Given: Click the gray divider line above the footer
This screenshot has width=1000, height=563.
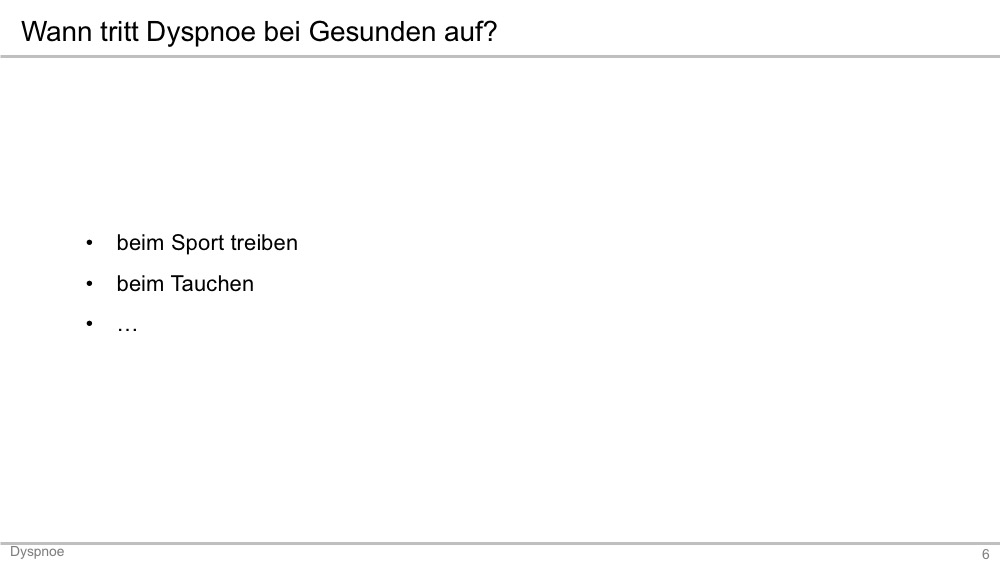Looking at the screenshot, I should 500,543.
